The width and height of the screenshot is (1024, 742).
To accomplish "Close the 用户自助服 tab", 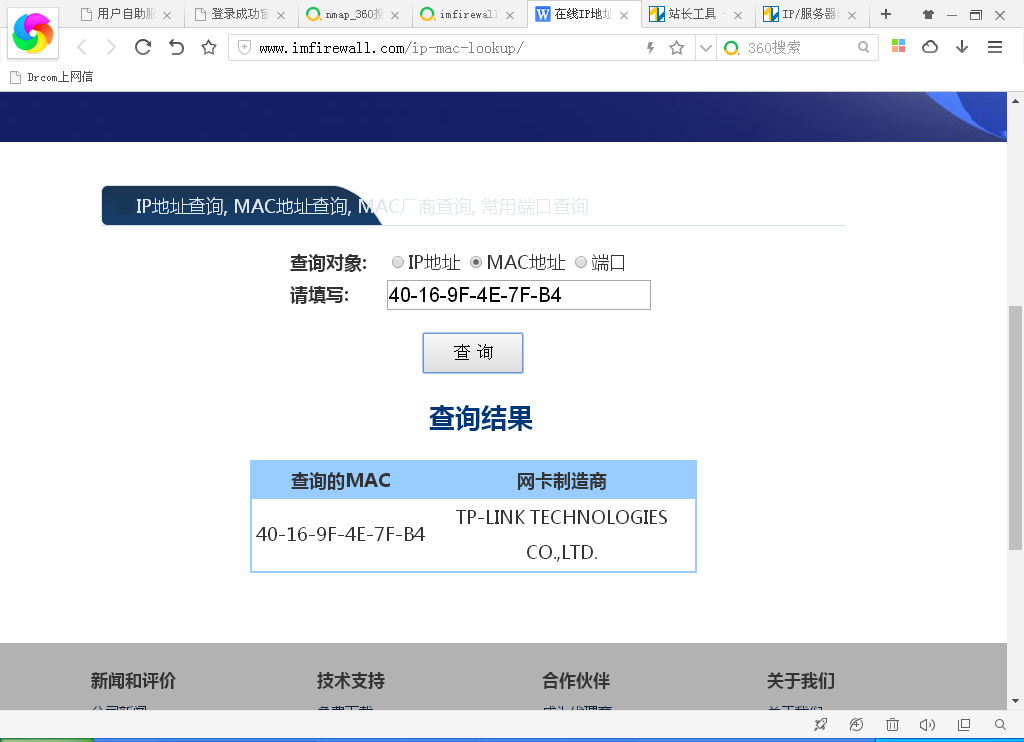I will point(167,15).
